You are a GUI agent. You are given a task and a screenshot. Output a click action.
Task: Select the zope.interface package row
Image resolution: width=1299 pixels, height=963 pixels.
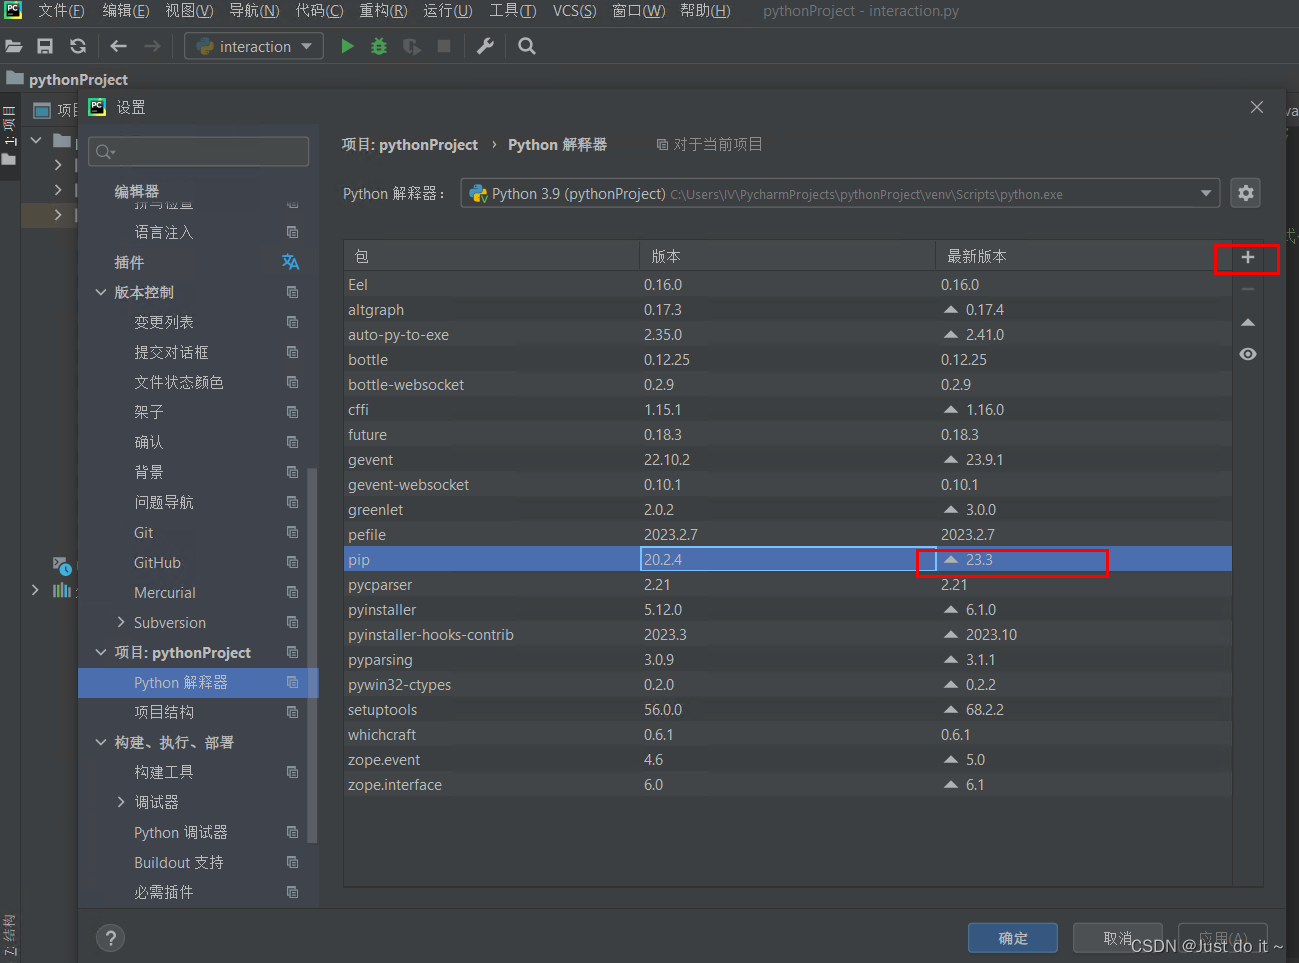pos(788,785)
